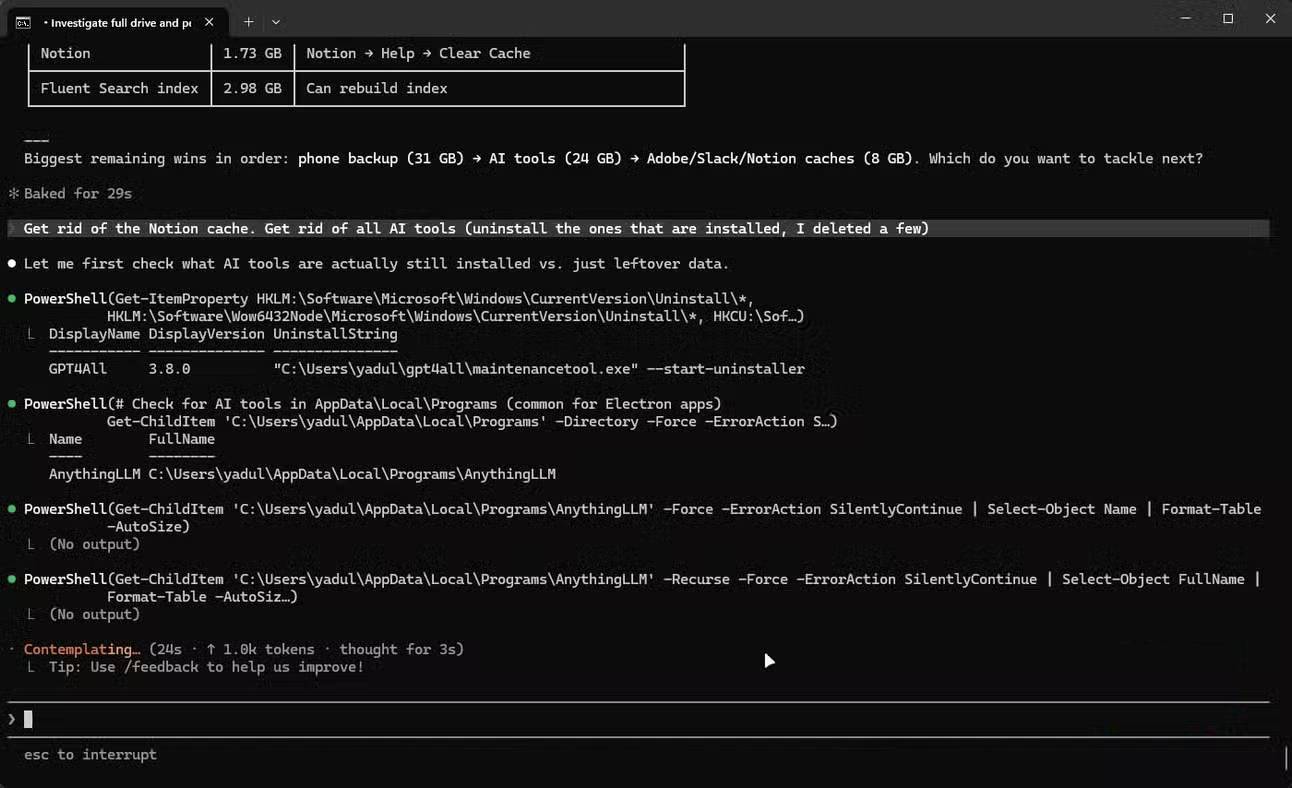Maximize the terminal window
1292x788 pixels.
1228,19
